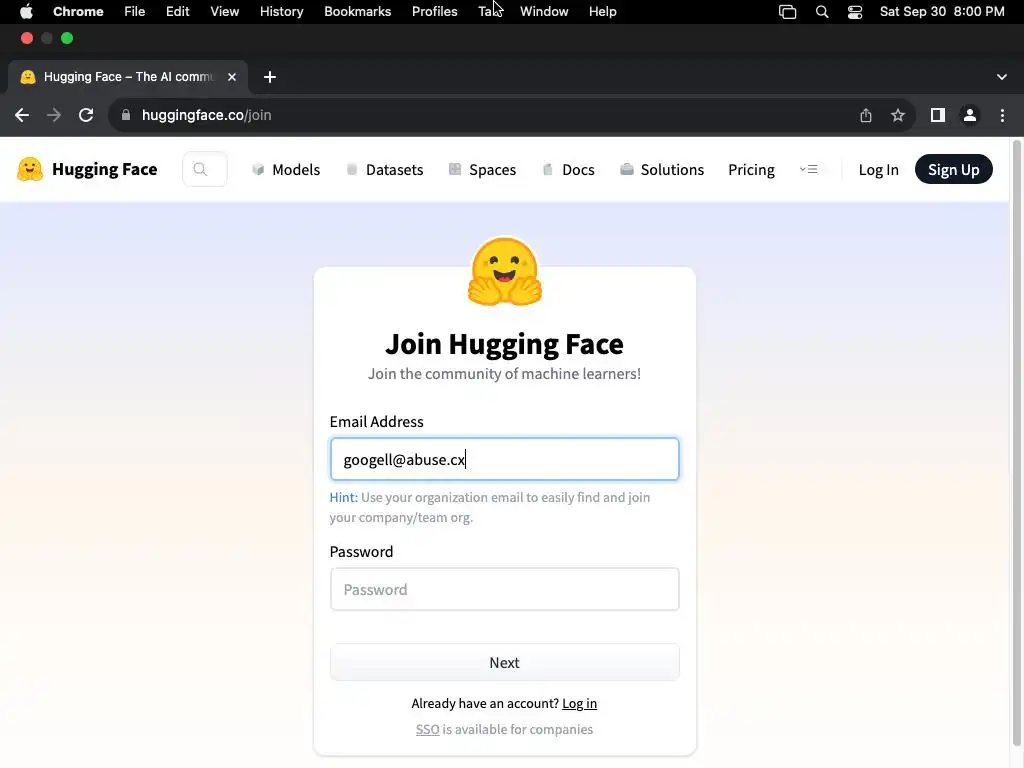Close the Hugging Face tab
Screen dimensions: 1024x768
232,77
